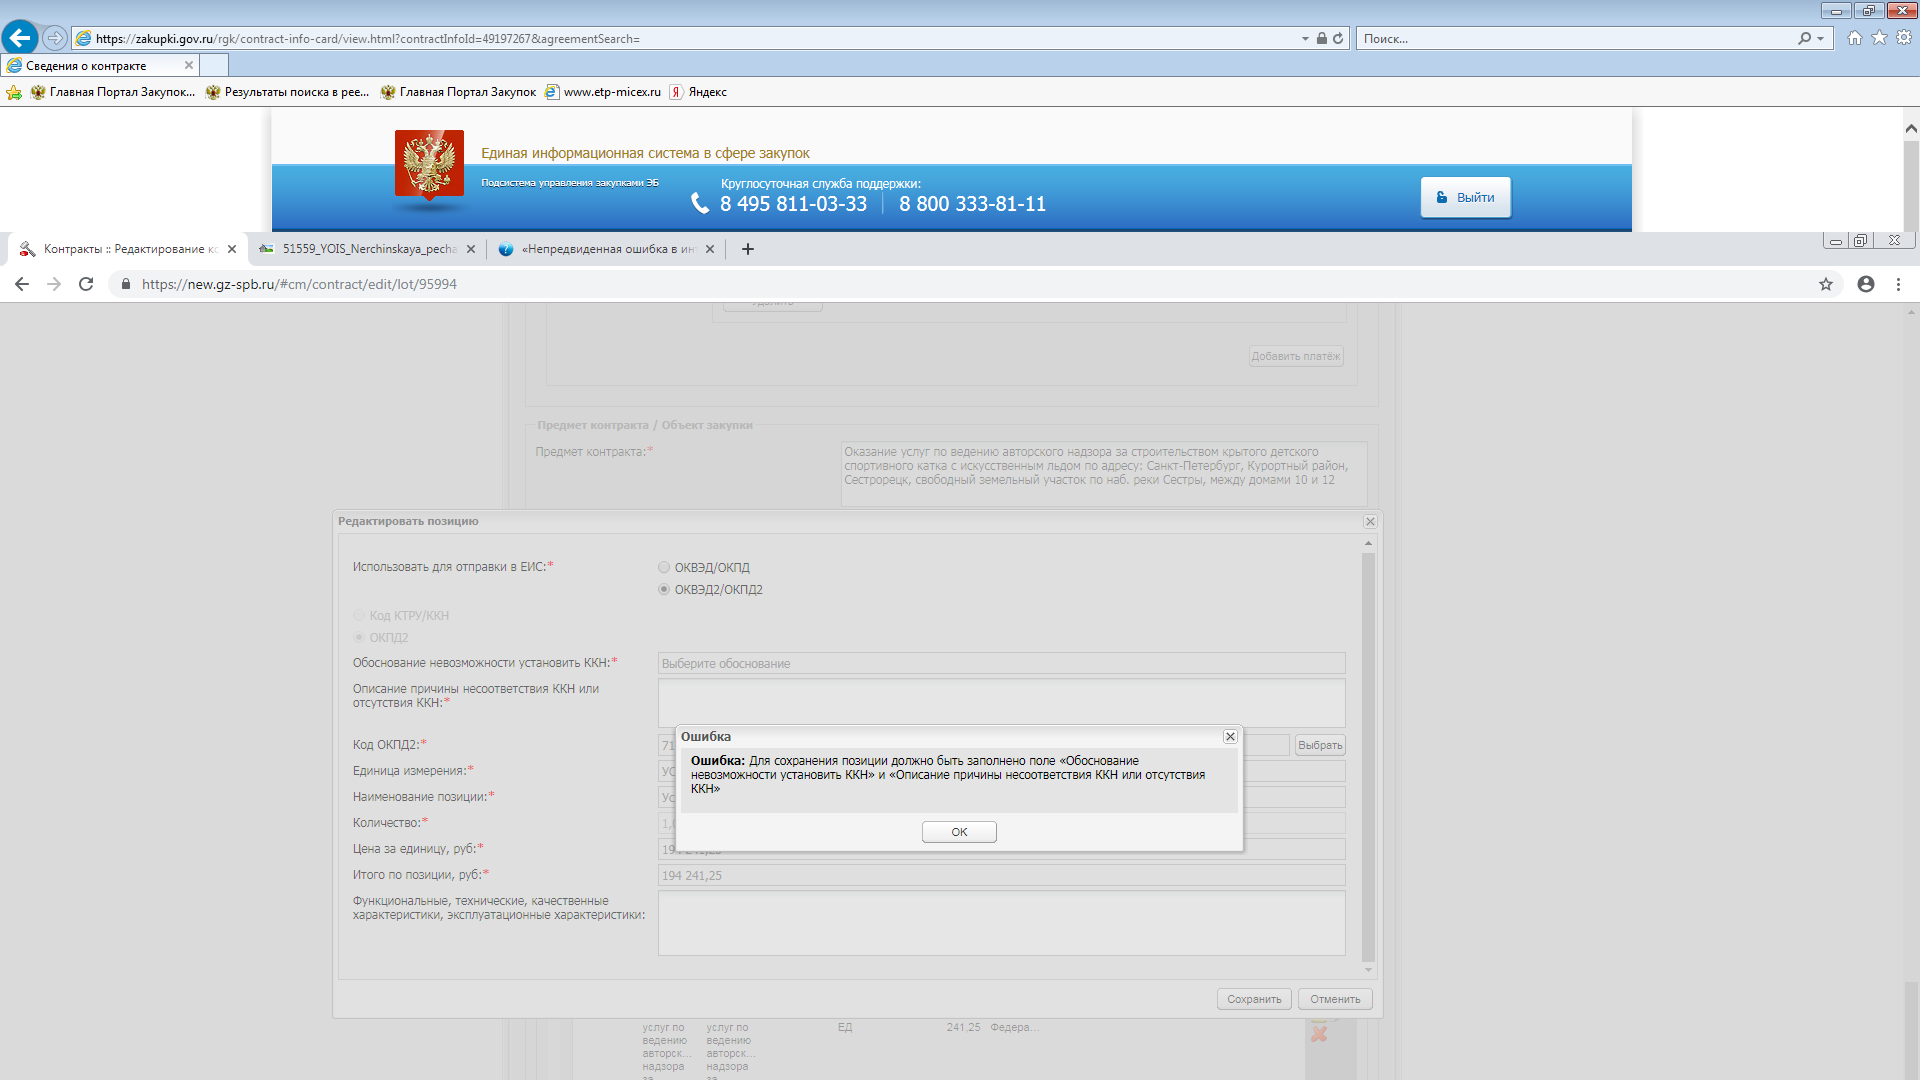
Task: Expand the IE search box dropdown arrow
Action: tap(1820, 38)
